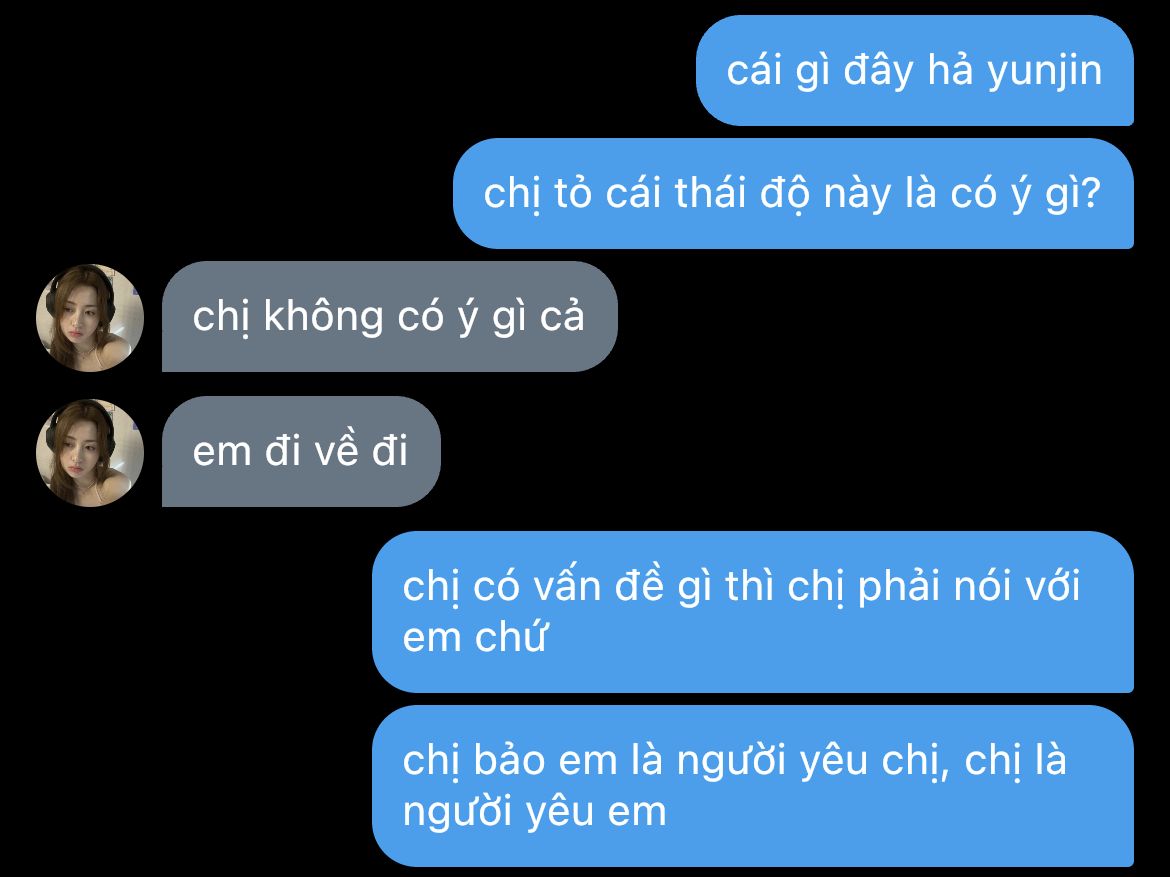Click the line "em chứ" in the blue bubble
Viewport: 1170px width, 877px height.
(x=475, y=637)
